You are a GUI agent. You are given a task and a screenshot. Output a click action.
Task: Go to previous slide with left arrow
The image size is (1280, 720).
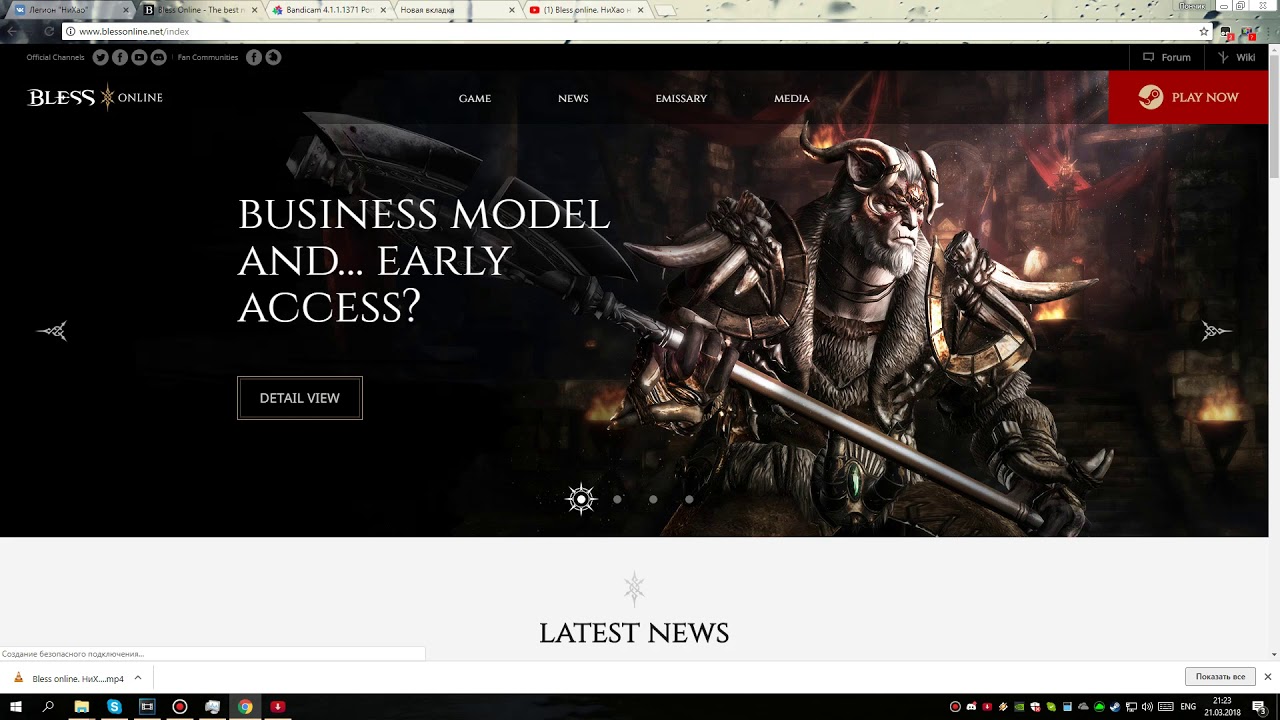click(x=52, y=331)
